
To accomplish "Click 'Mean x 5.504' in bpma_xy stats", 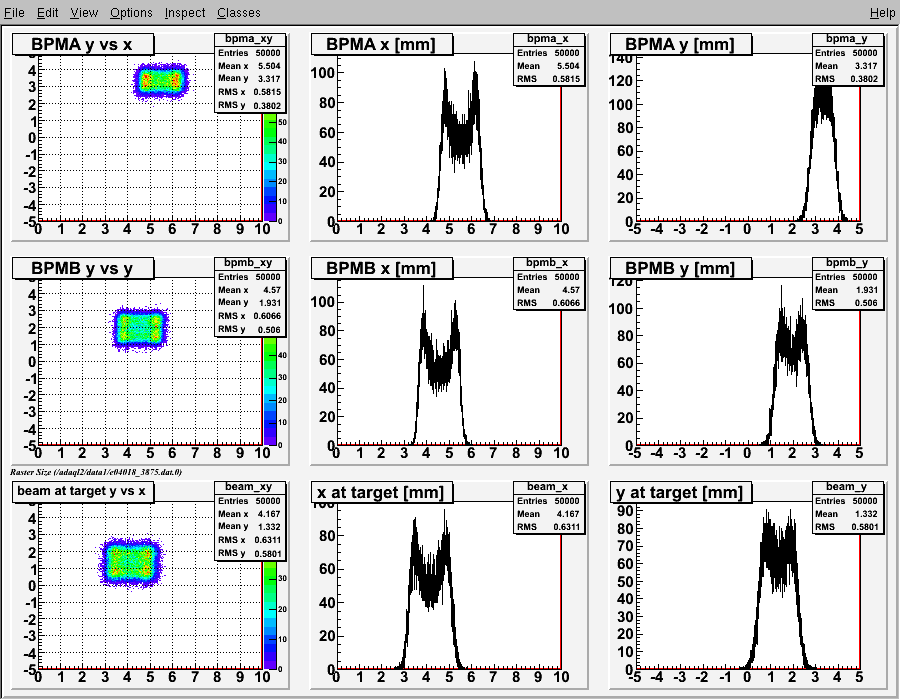I will coord(249,66).
